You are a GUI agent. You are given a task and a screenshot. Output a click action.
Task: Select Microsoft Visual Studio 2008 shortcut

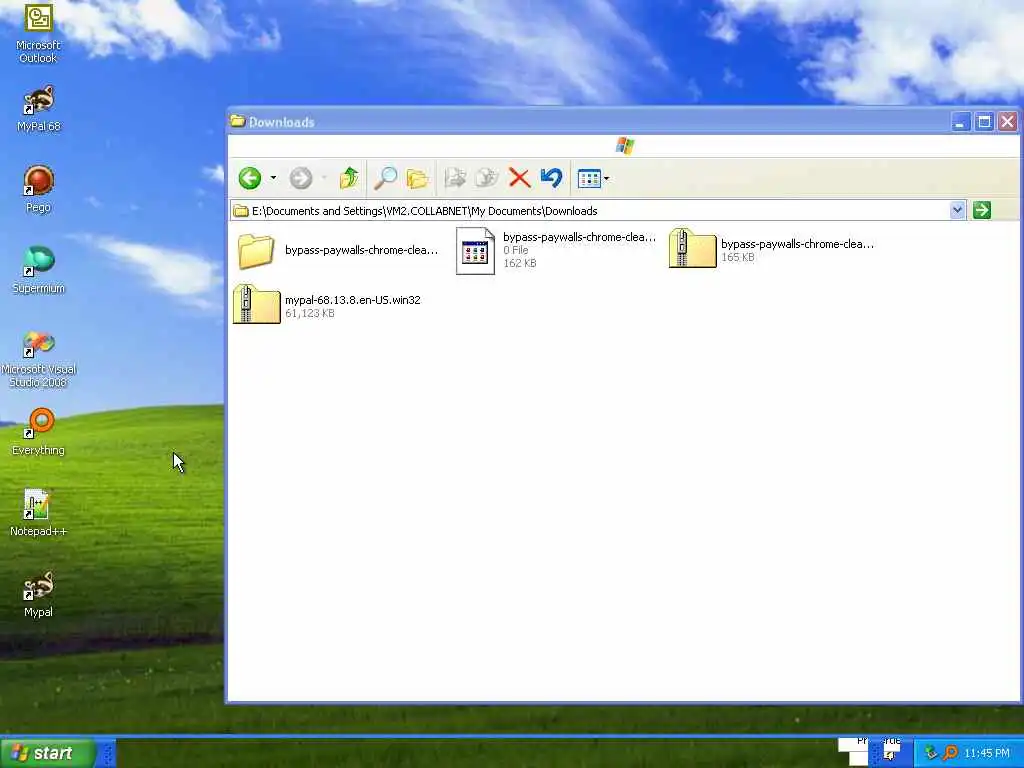coord(38,359)
